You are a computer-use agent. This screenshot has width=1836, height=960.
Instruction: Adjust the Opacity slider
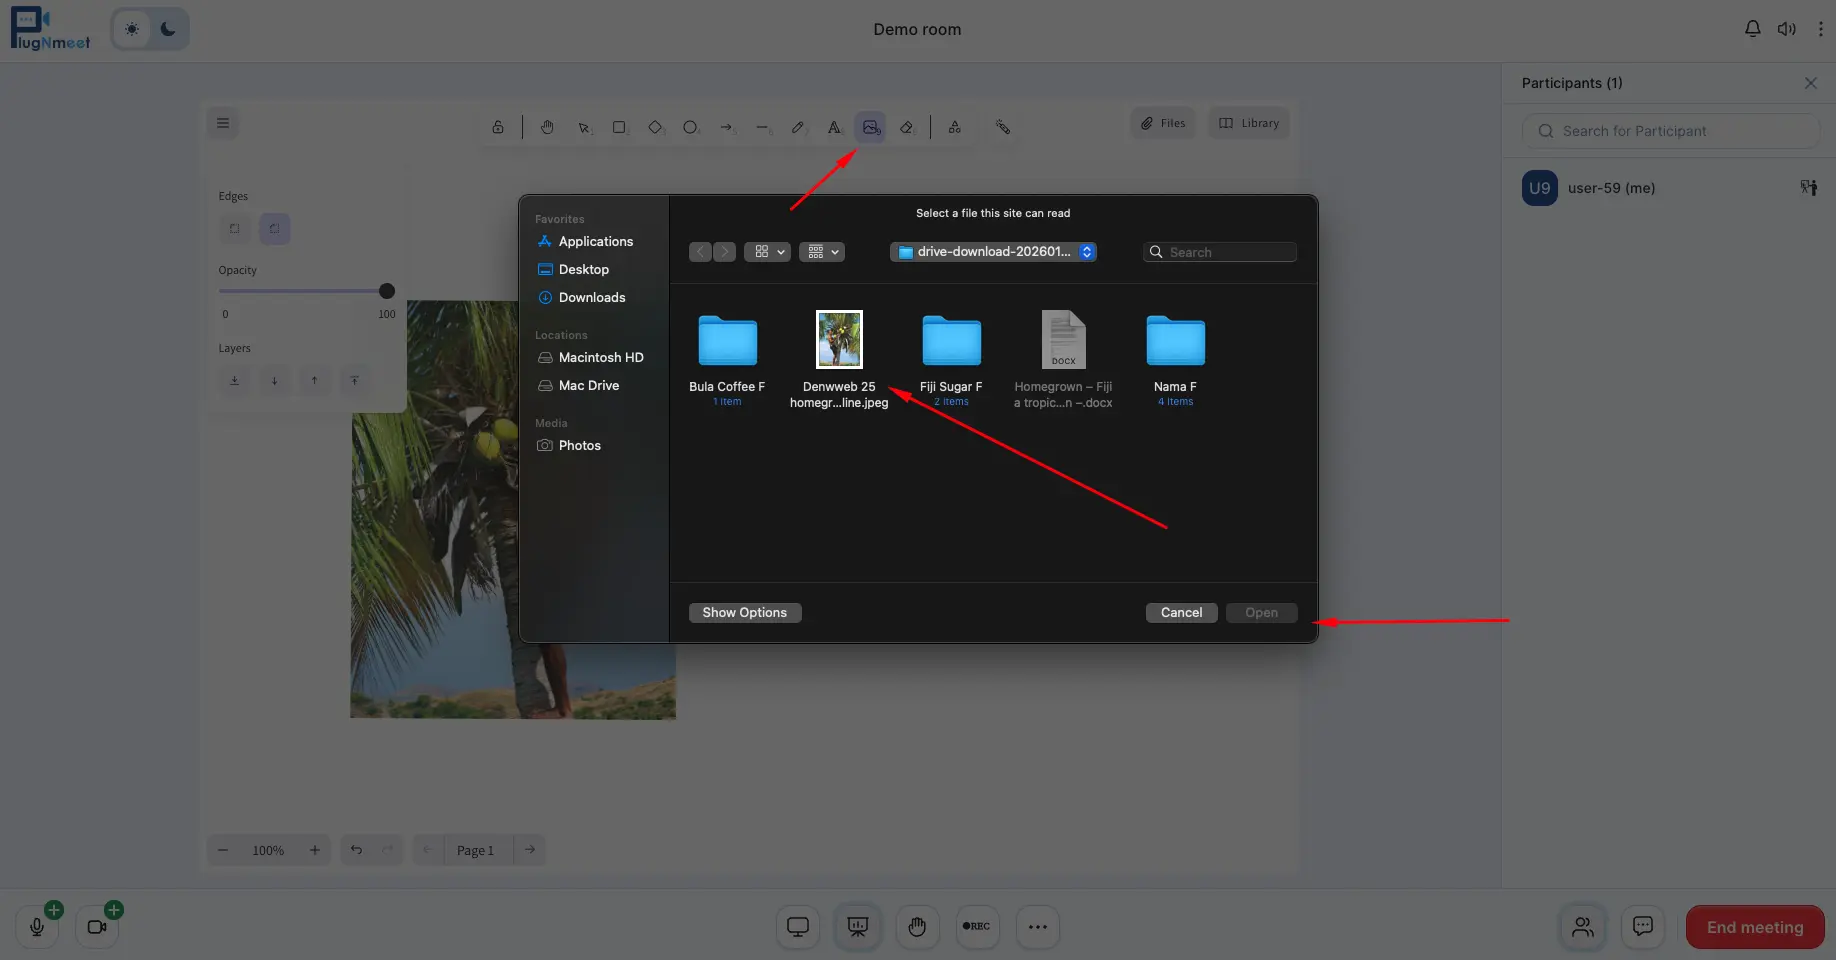click(x=385, y=290)
